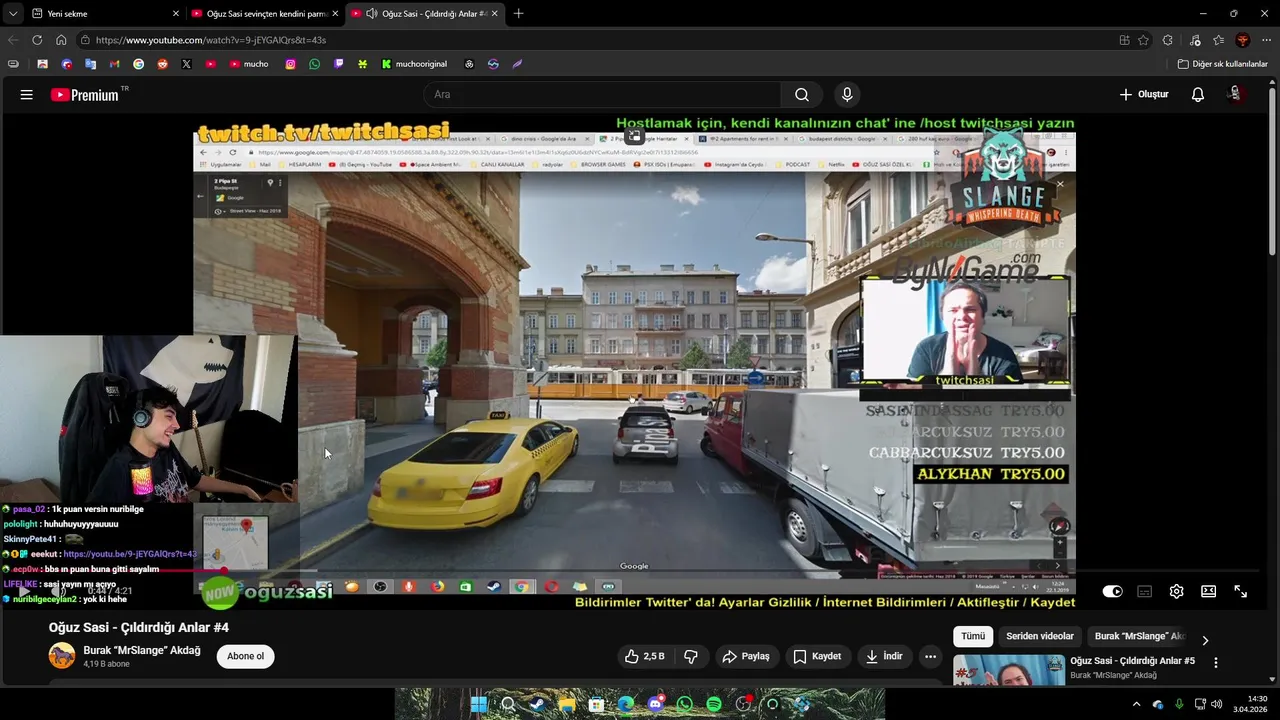Open the Google bookmark
The height and width of the screenshot is (720, 1280).
coord(138,64)
